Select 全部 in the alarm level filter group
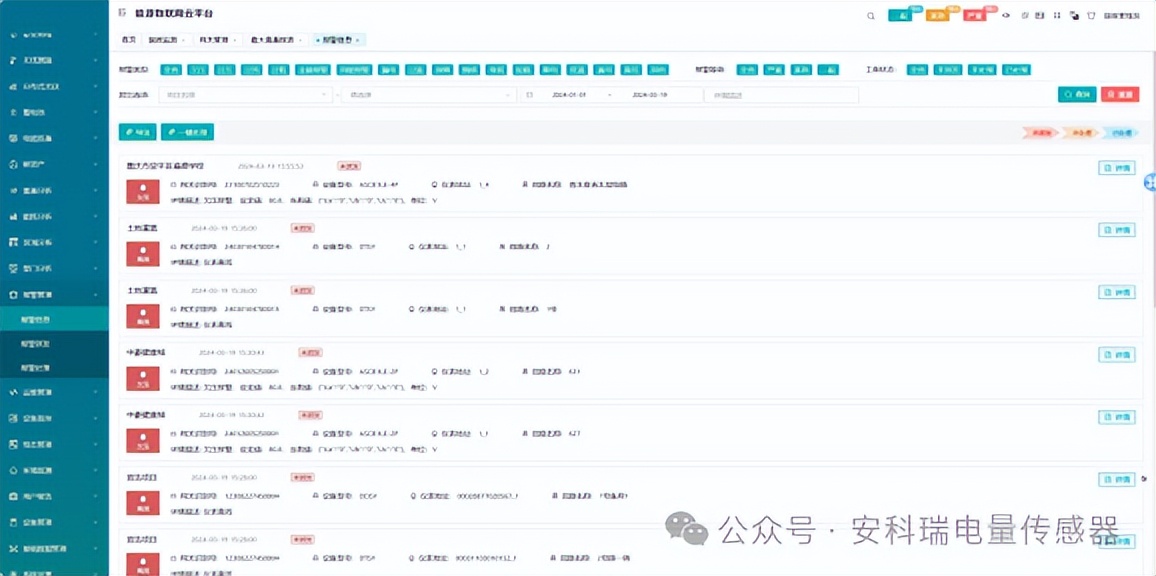 click(x=747, y=70)
